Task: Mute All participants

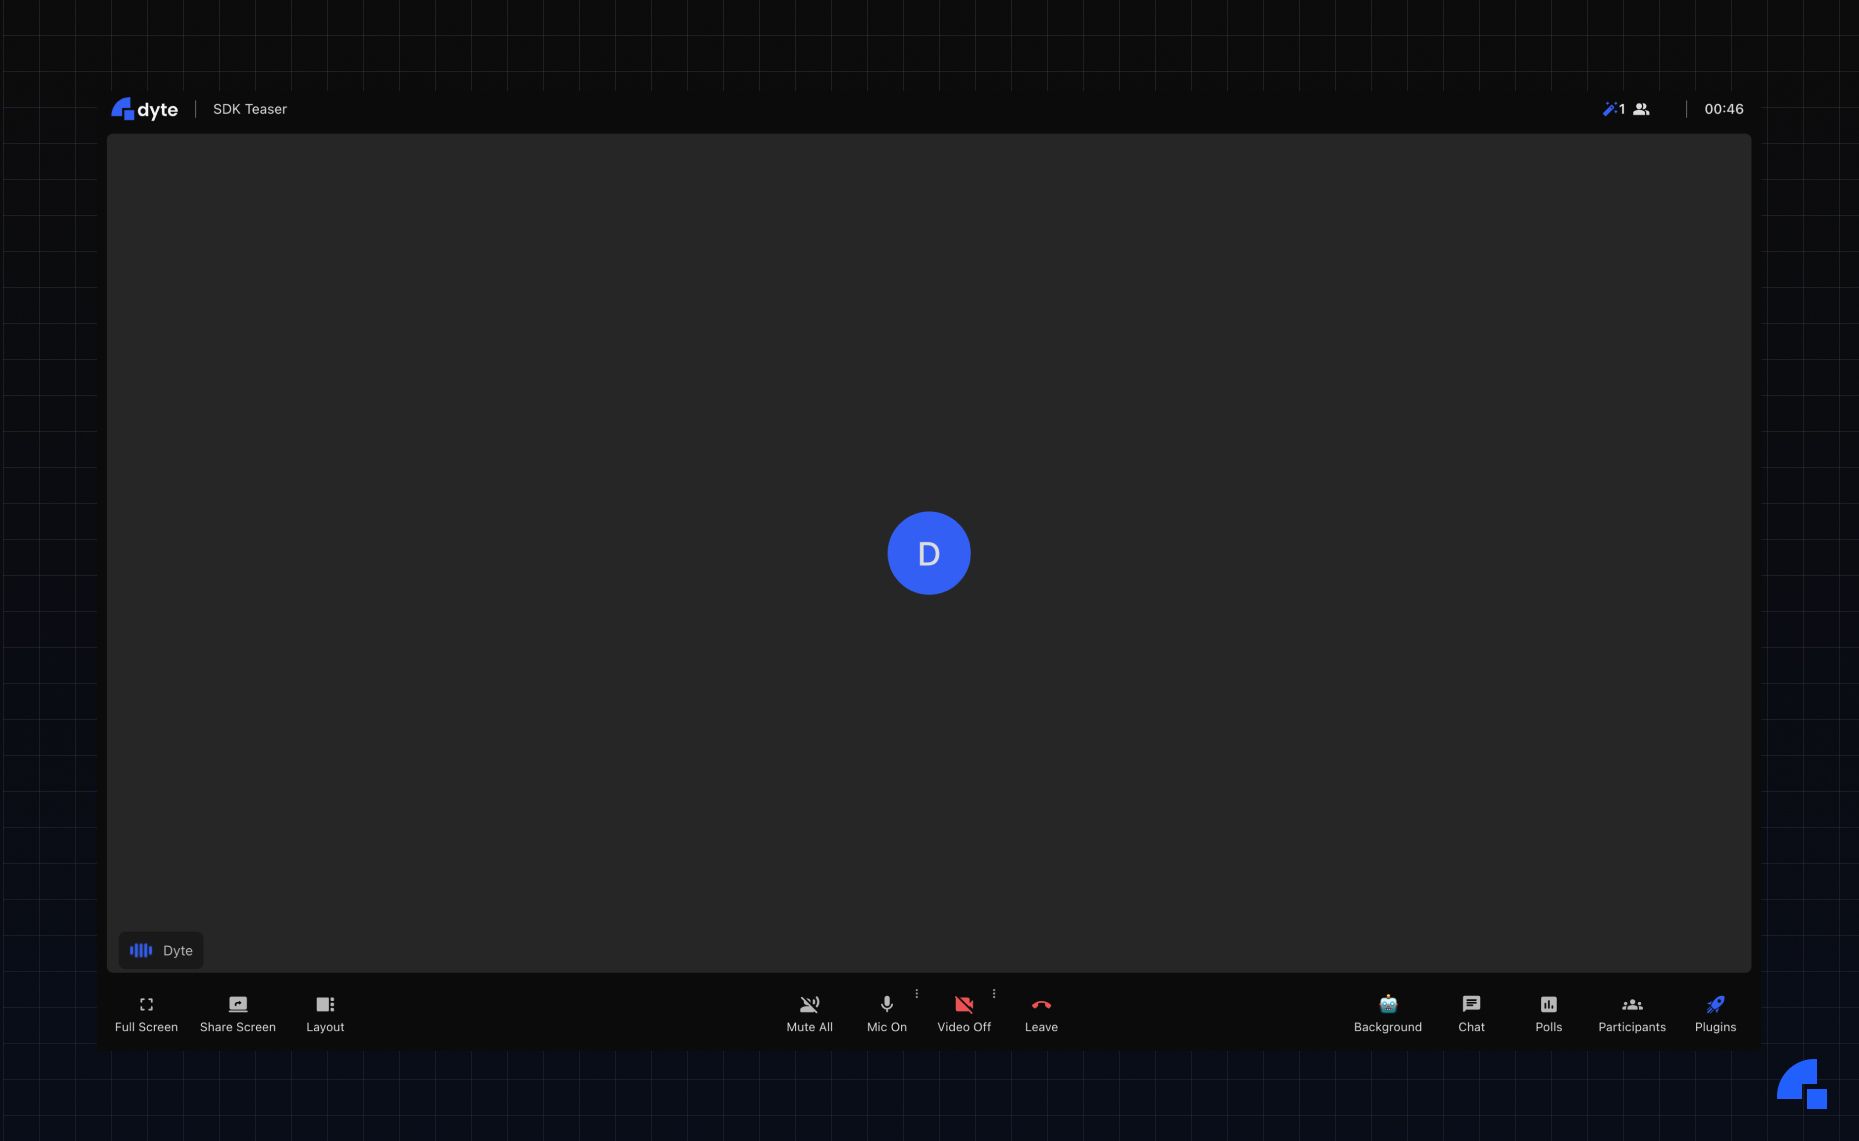Action: coord(809,1013)
